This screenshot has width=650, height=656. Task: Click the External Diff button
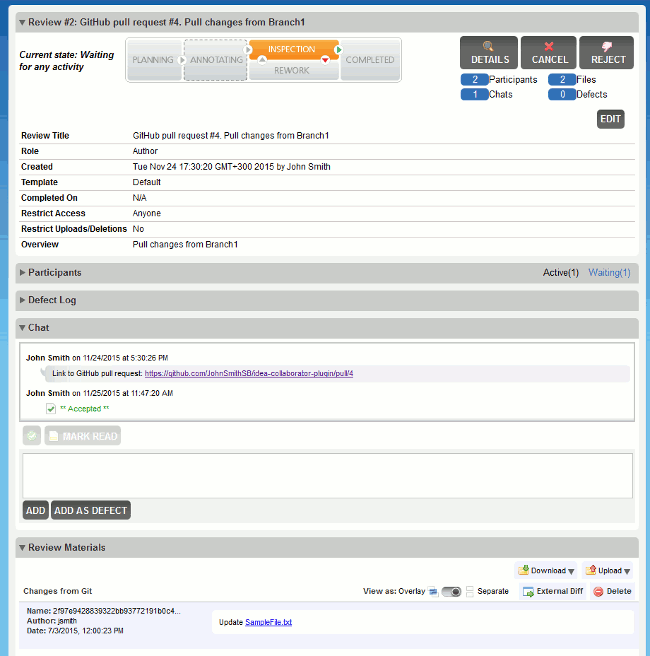[553, 591]
